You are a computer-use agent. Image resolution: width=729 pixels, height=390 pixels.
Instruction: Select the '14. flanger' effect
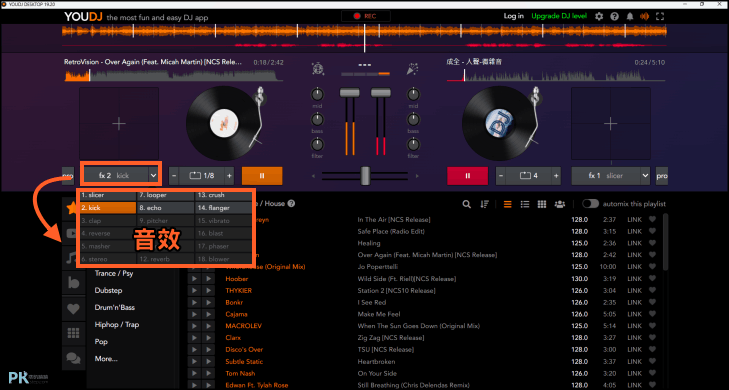click(x=224, y=208)
